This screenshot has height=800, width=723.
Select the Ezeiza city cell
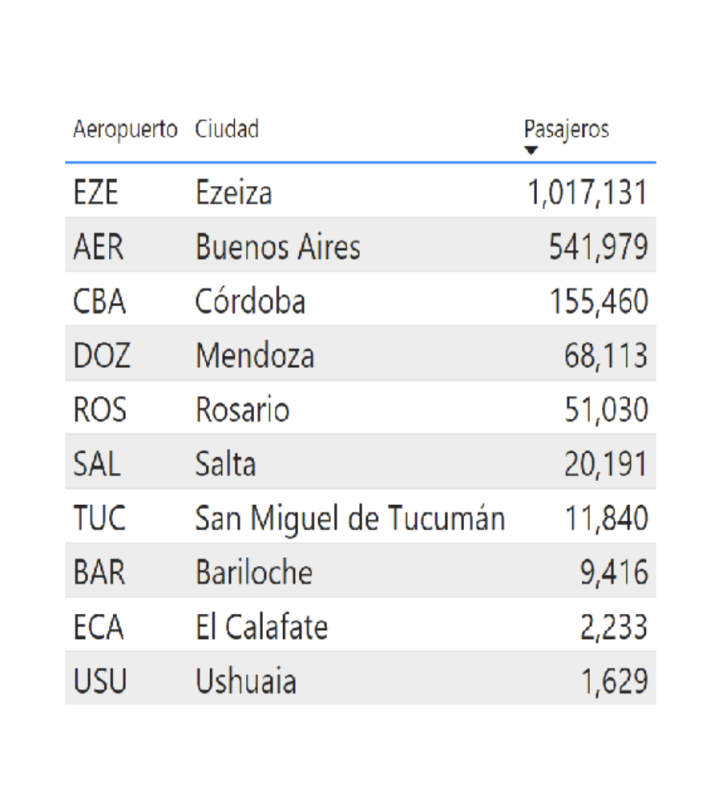(234, 192)
